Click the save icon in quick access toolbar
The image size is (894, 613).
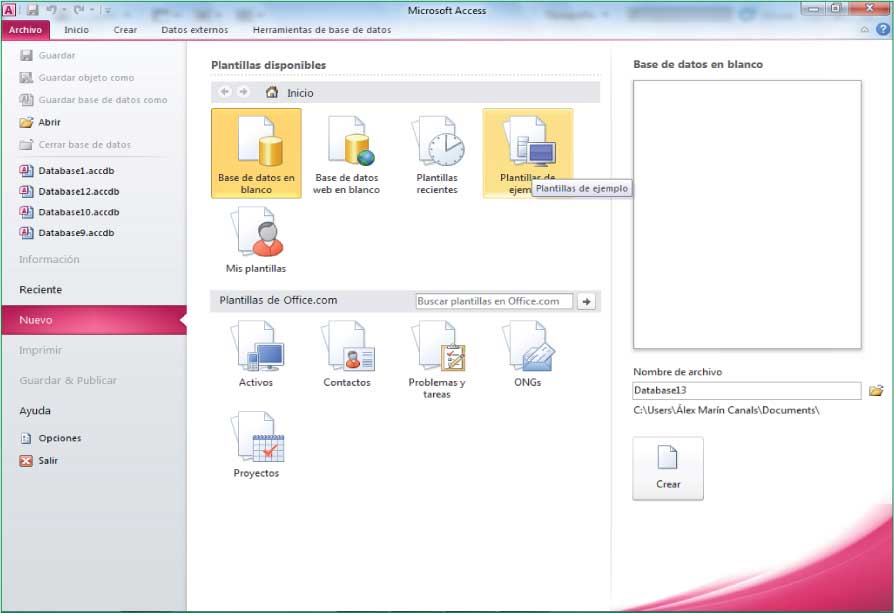click(x=32, y=10)
